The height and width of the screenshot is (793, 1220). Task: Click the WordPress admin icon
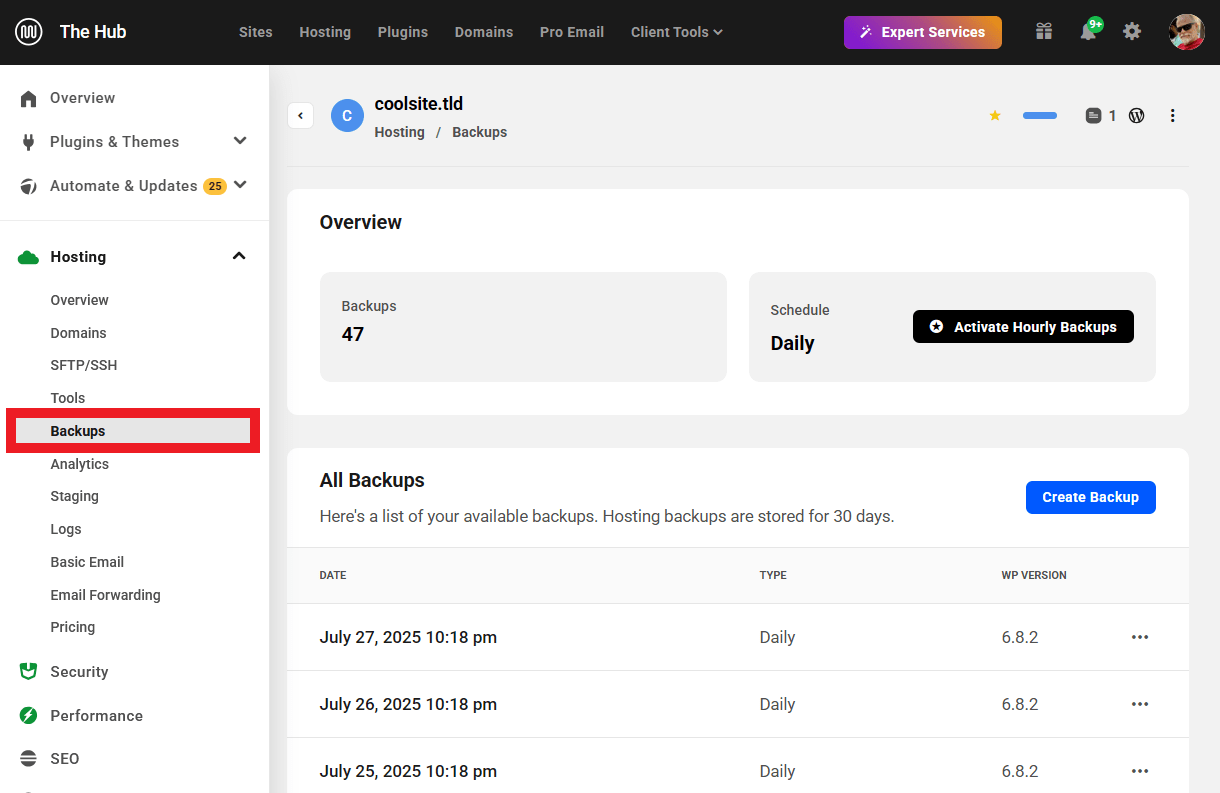point(1136,116)
